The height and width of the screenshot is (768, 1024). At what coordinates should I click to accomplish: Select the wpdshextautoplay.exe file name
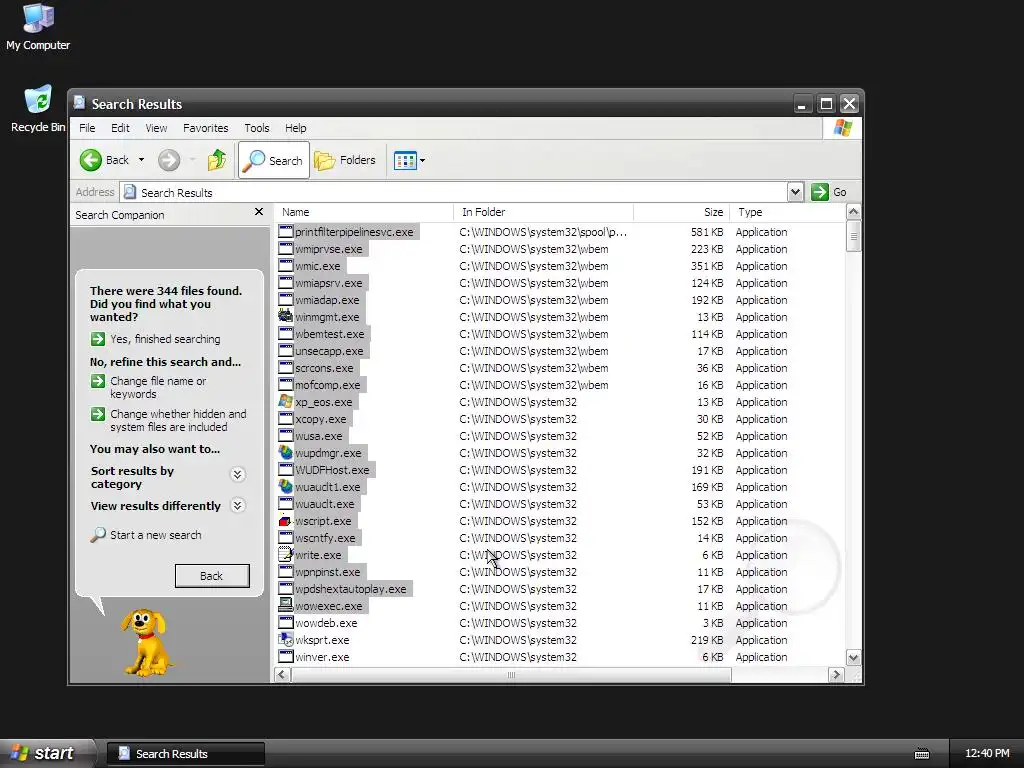(351, 589)
